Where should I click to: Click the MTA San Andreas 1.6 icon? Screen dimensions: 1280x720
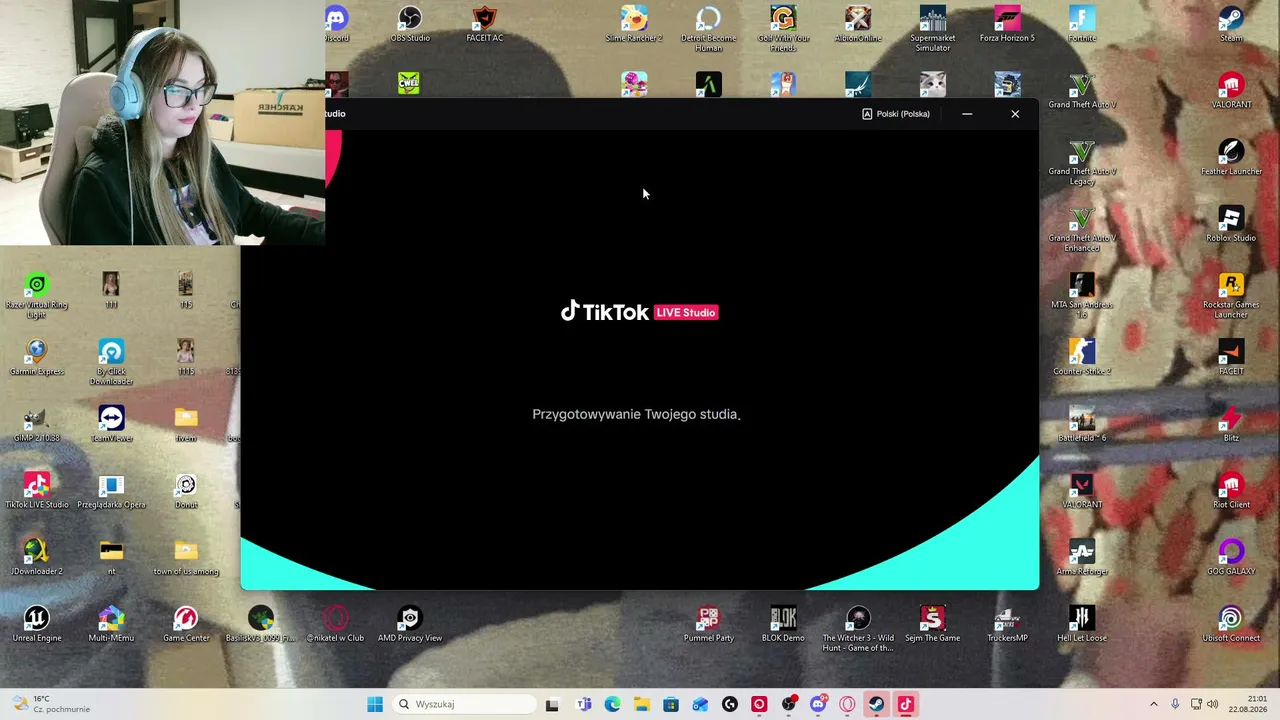(x=1082, y=296)
